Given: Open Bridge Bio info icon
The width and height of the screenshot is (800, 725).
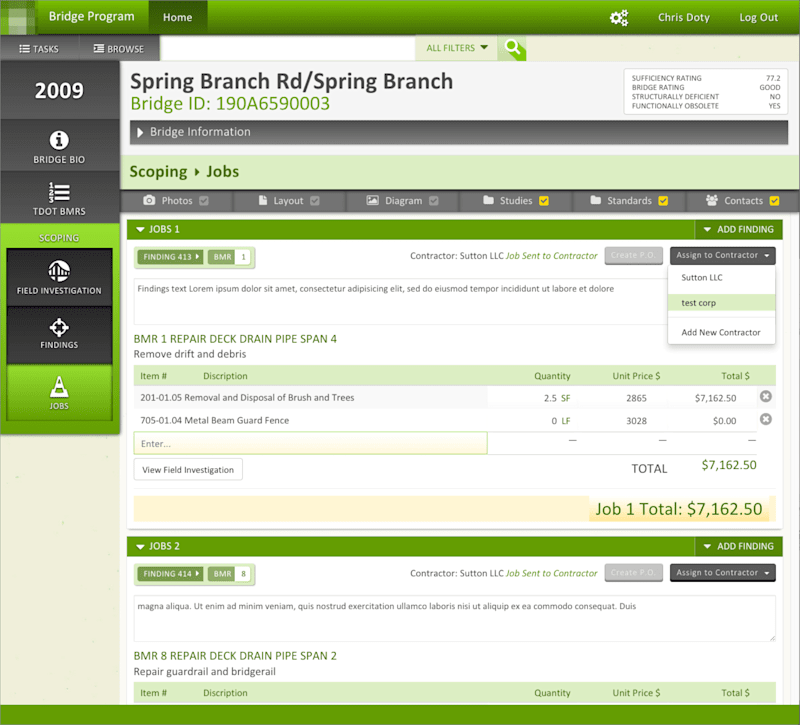Looking at the screenshot, I should tap(59, 140).
